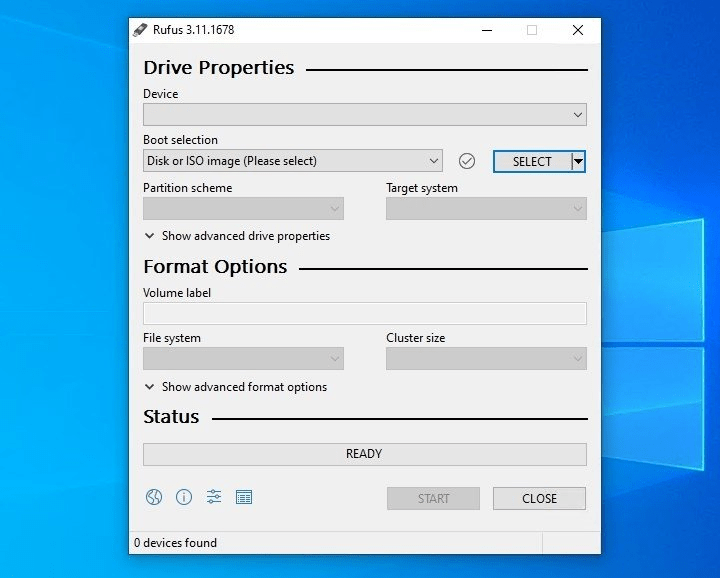Open language selection via globe icon
The image size is (720, 578).
(x=154, y=497)
